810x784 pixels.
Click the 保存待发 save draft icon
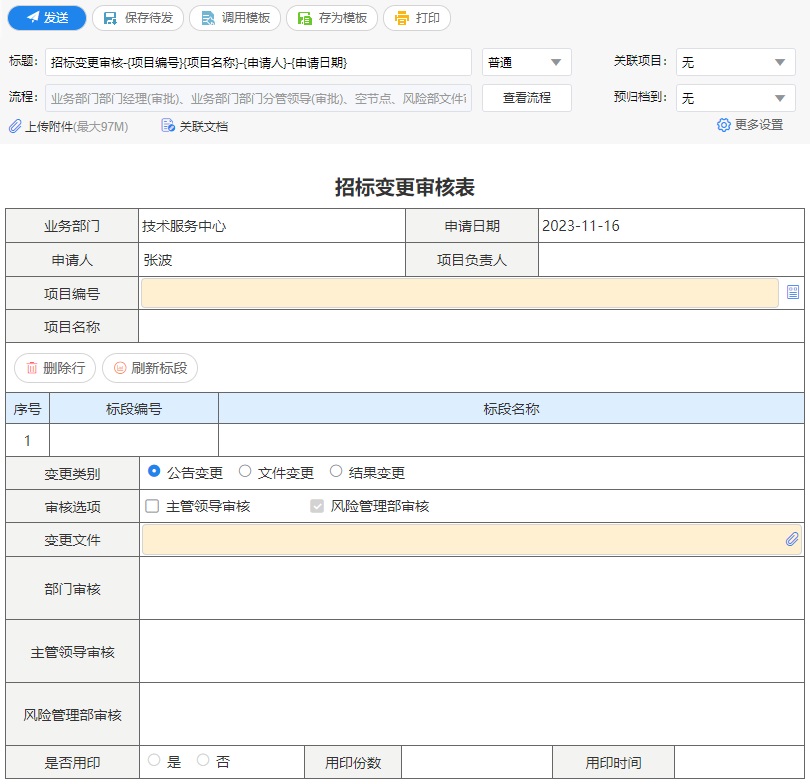108,18
